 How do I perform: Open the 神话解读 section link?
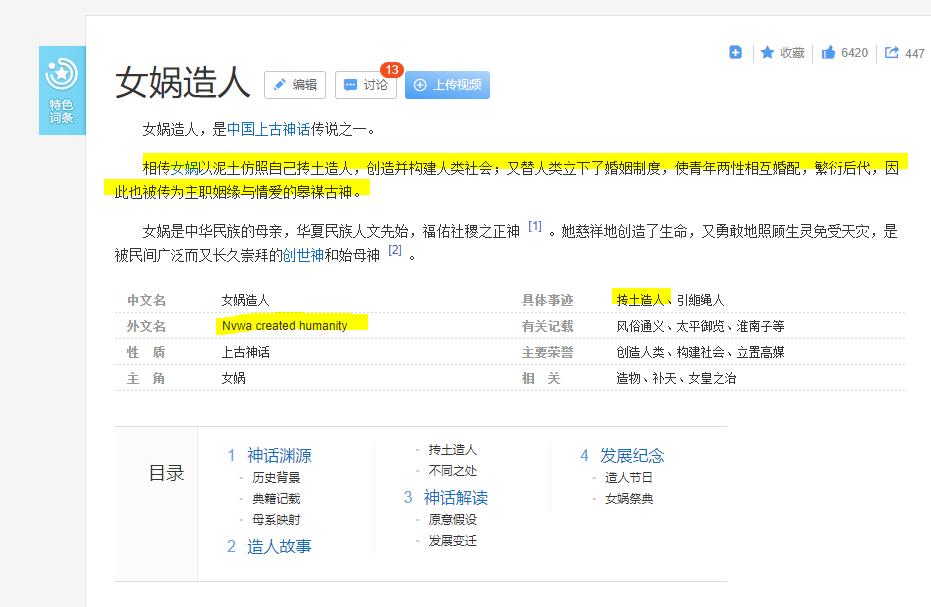coord(455,497)
